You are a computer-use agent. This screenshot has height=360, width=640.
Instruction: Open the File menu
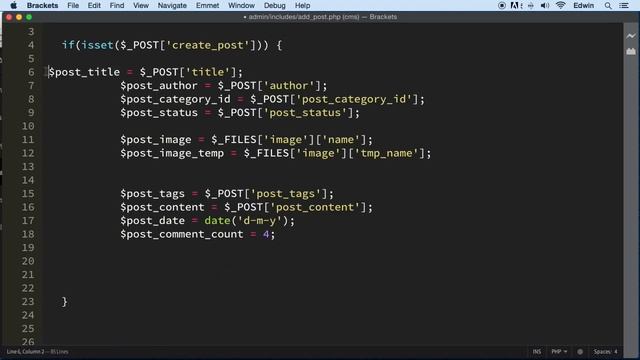73,5
